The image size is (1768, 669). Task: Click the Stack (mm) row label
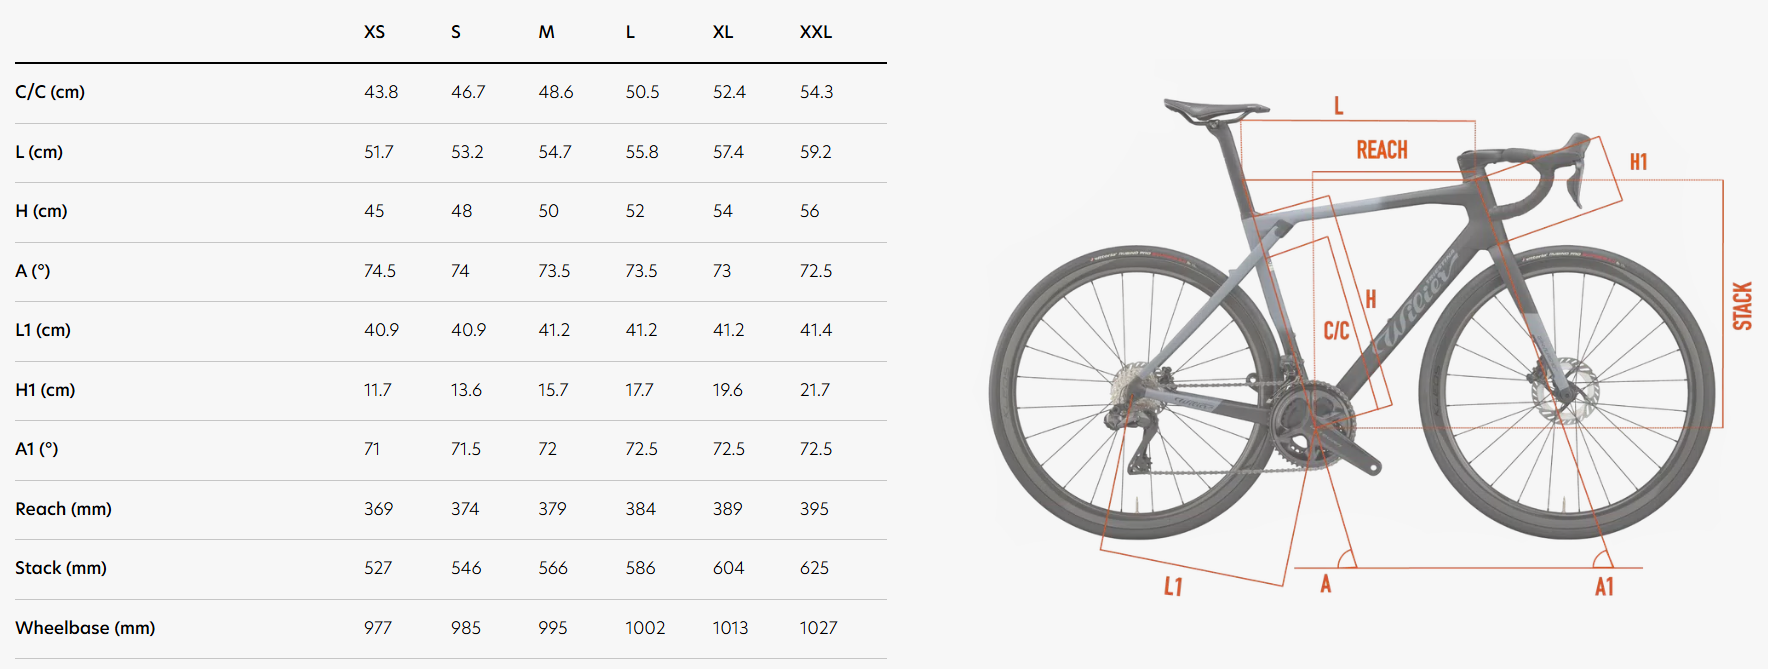click(61, 568)
